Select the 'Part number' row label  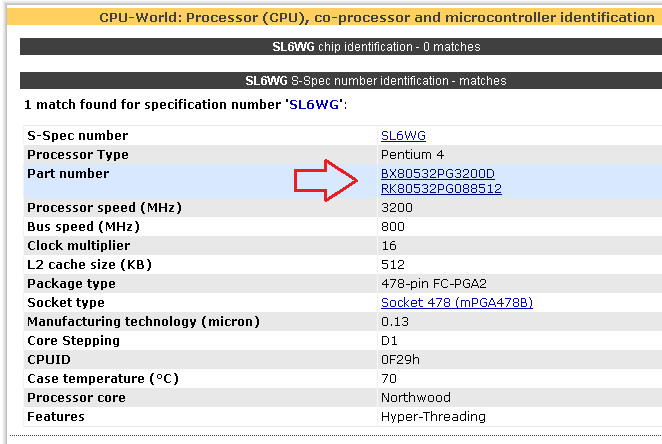tap(68, 173)
